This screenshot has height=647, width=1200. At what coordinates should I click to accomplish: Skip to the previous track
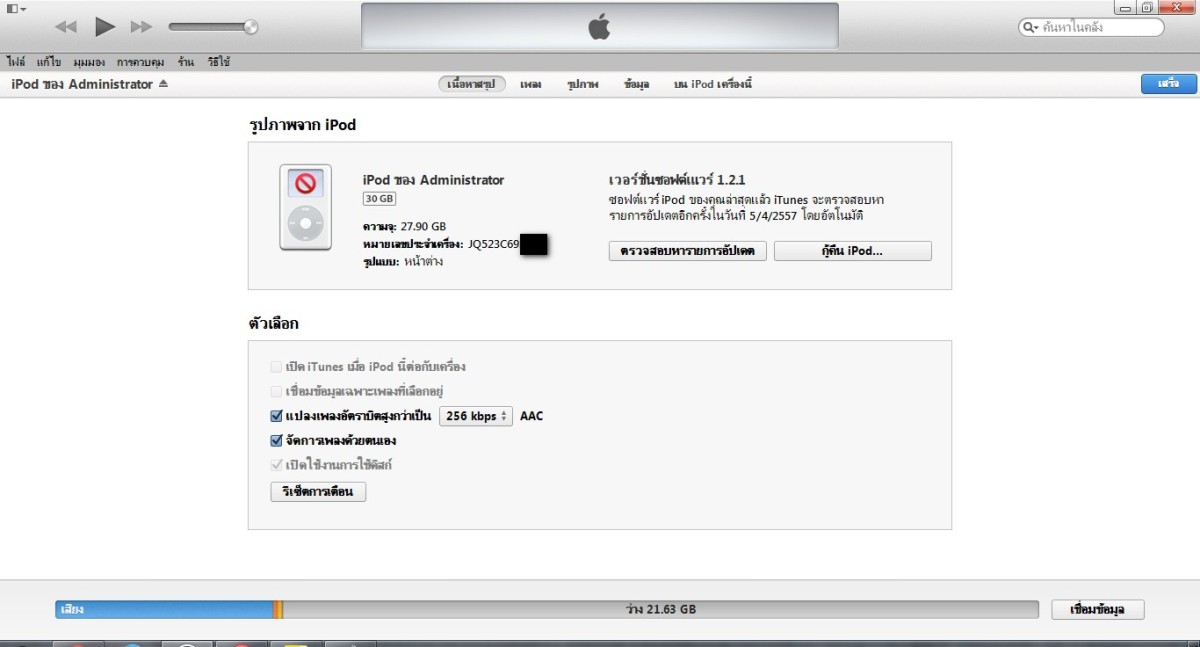(x=66, y=27)
